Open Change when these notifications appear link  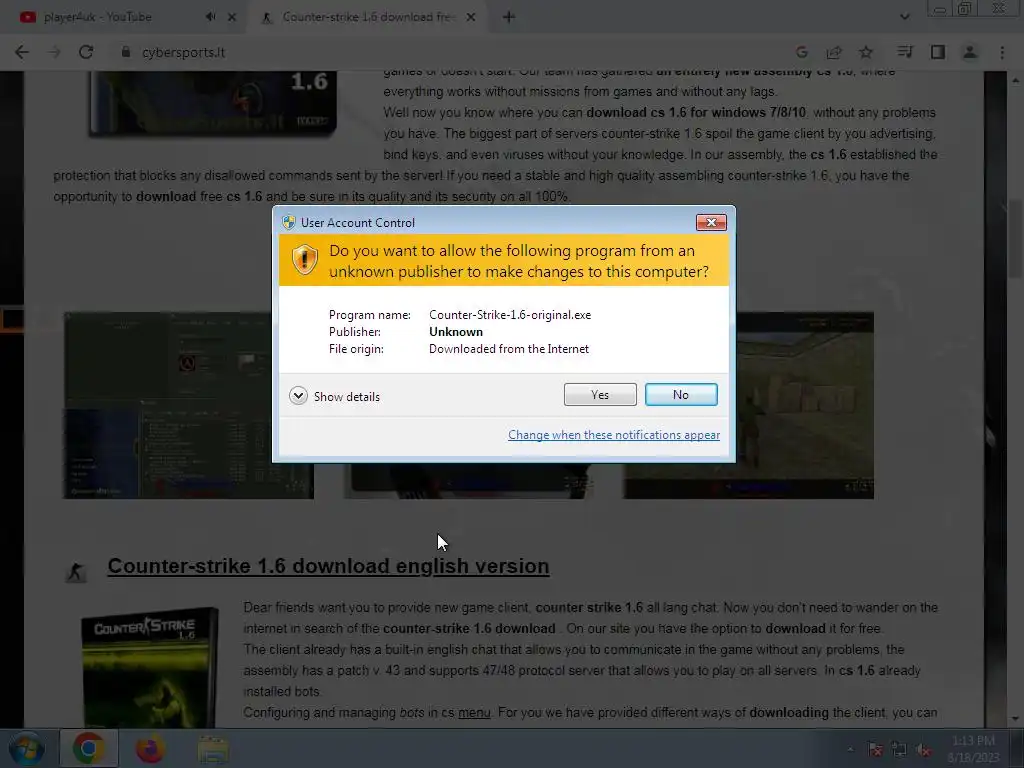coord(614,435)
